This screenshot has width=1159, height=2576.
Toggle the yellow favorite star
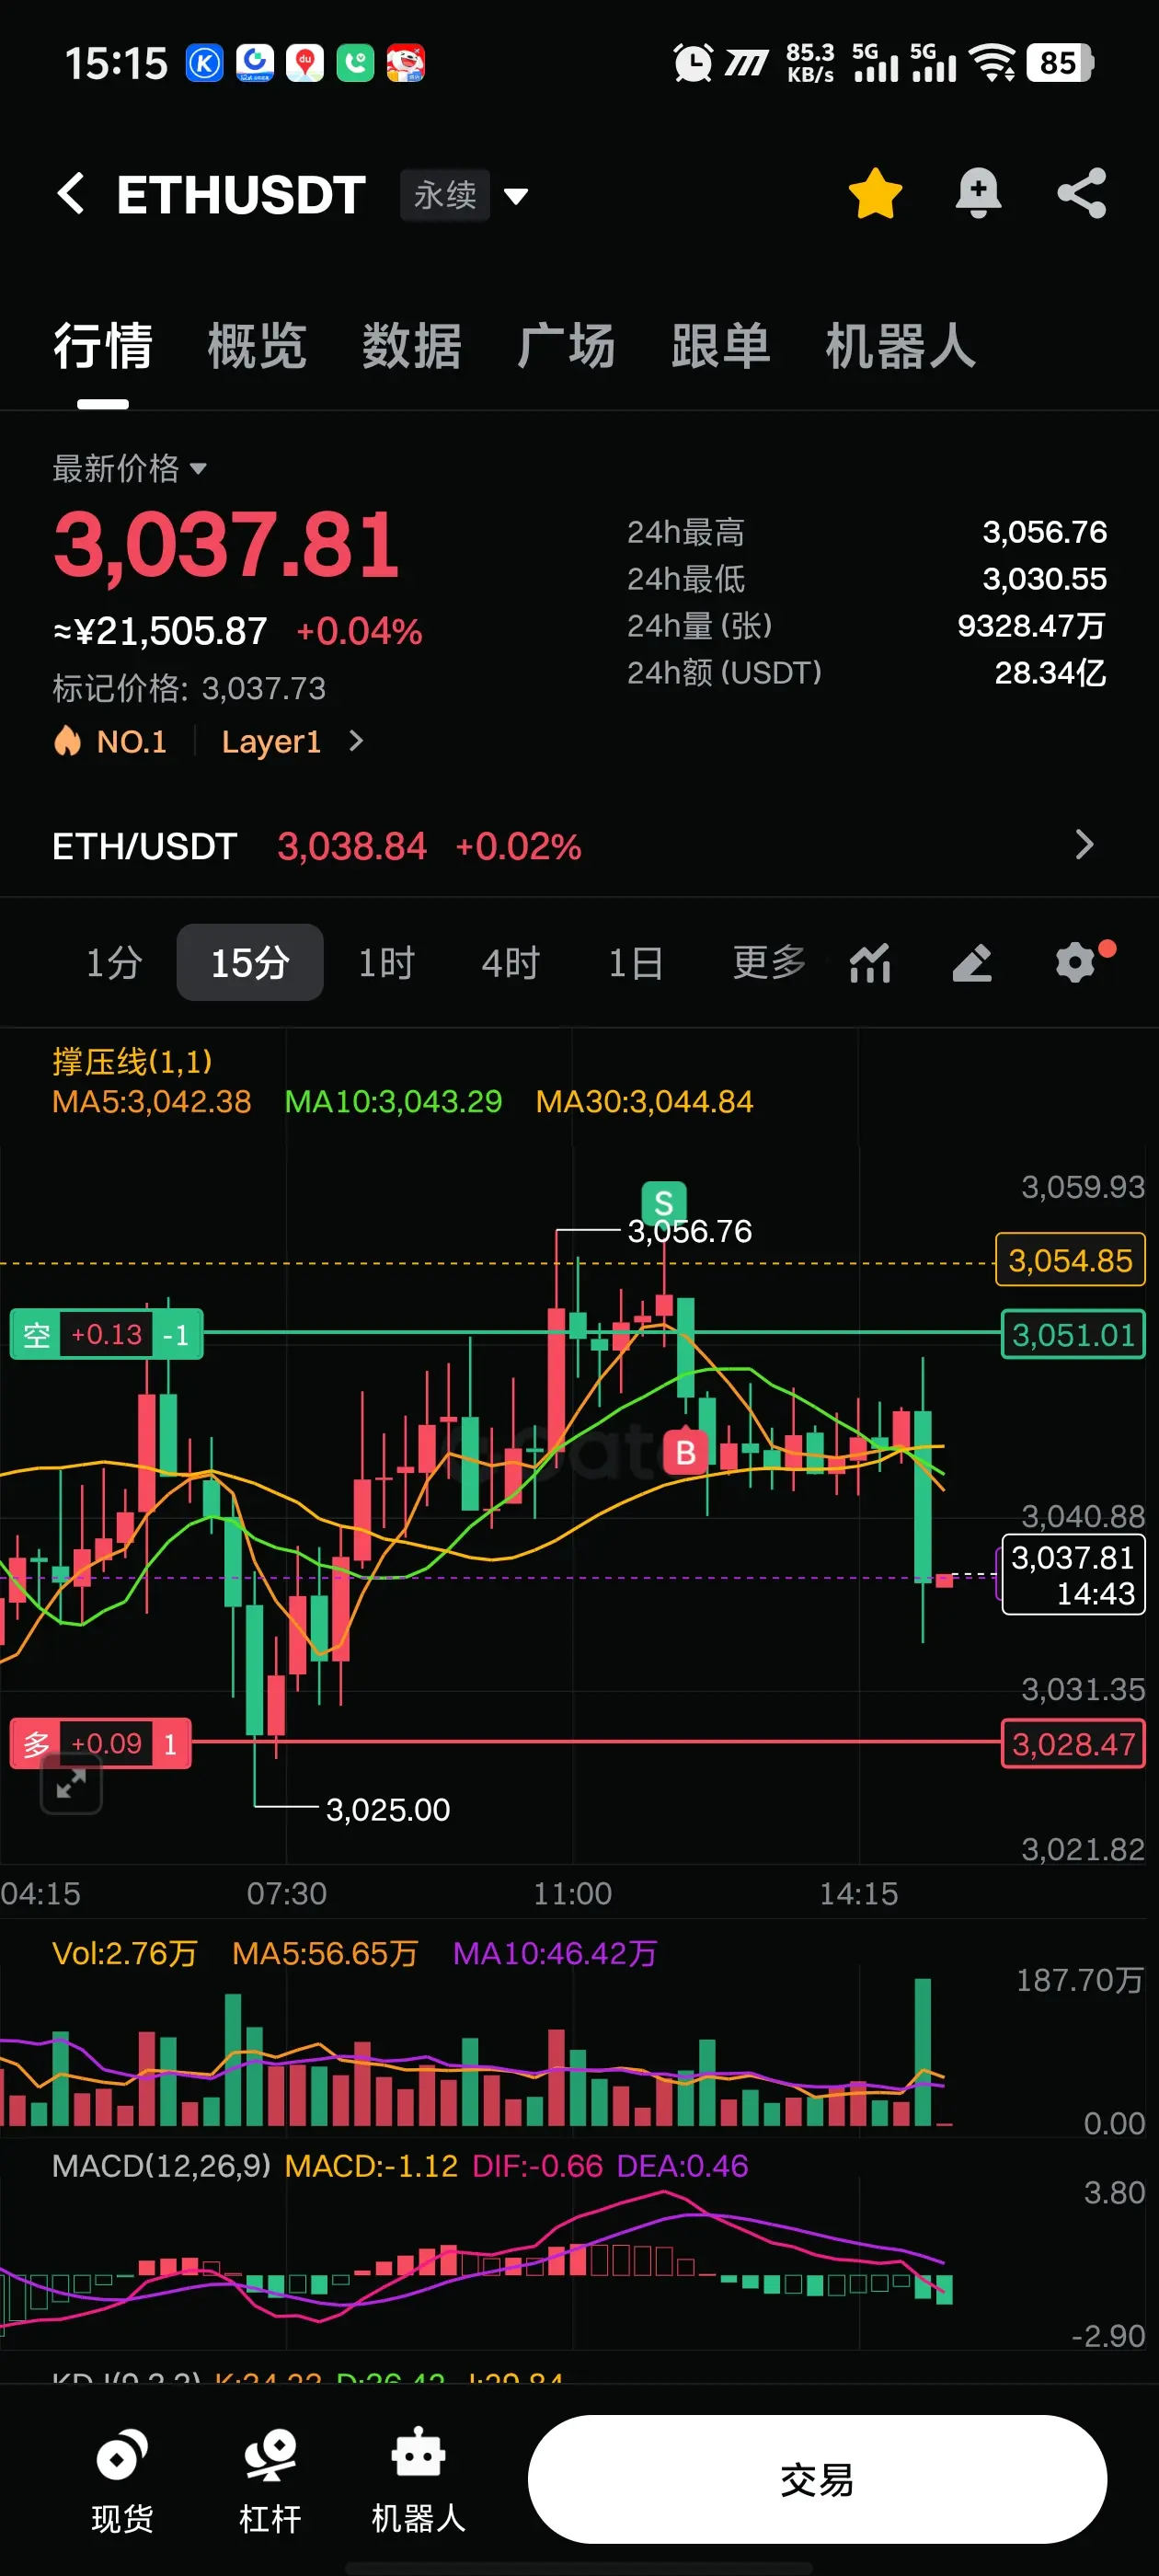[x=875, y=193]
